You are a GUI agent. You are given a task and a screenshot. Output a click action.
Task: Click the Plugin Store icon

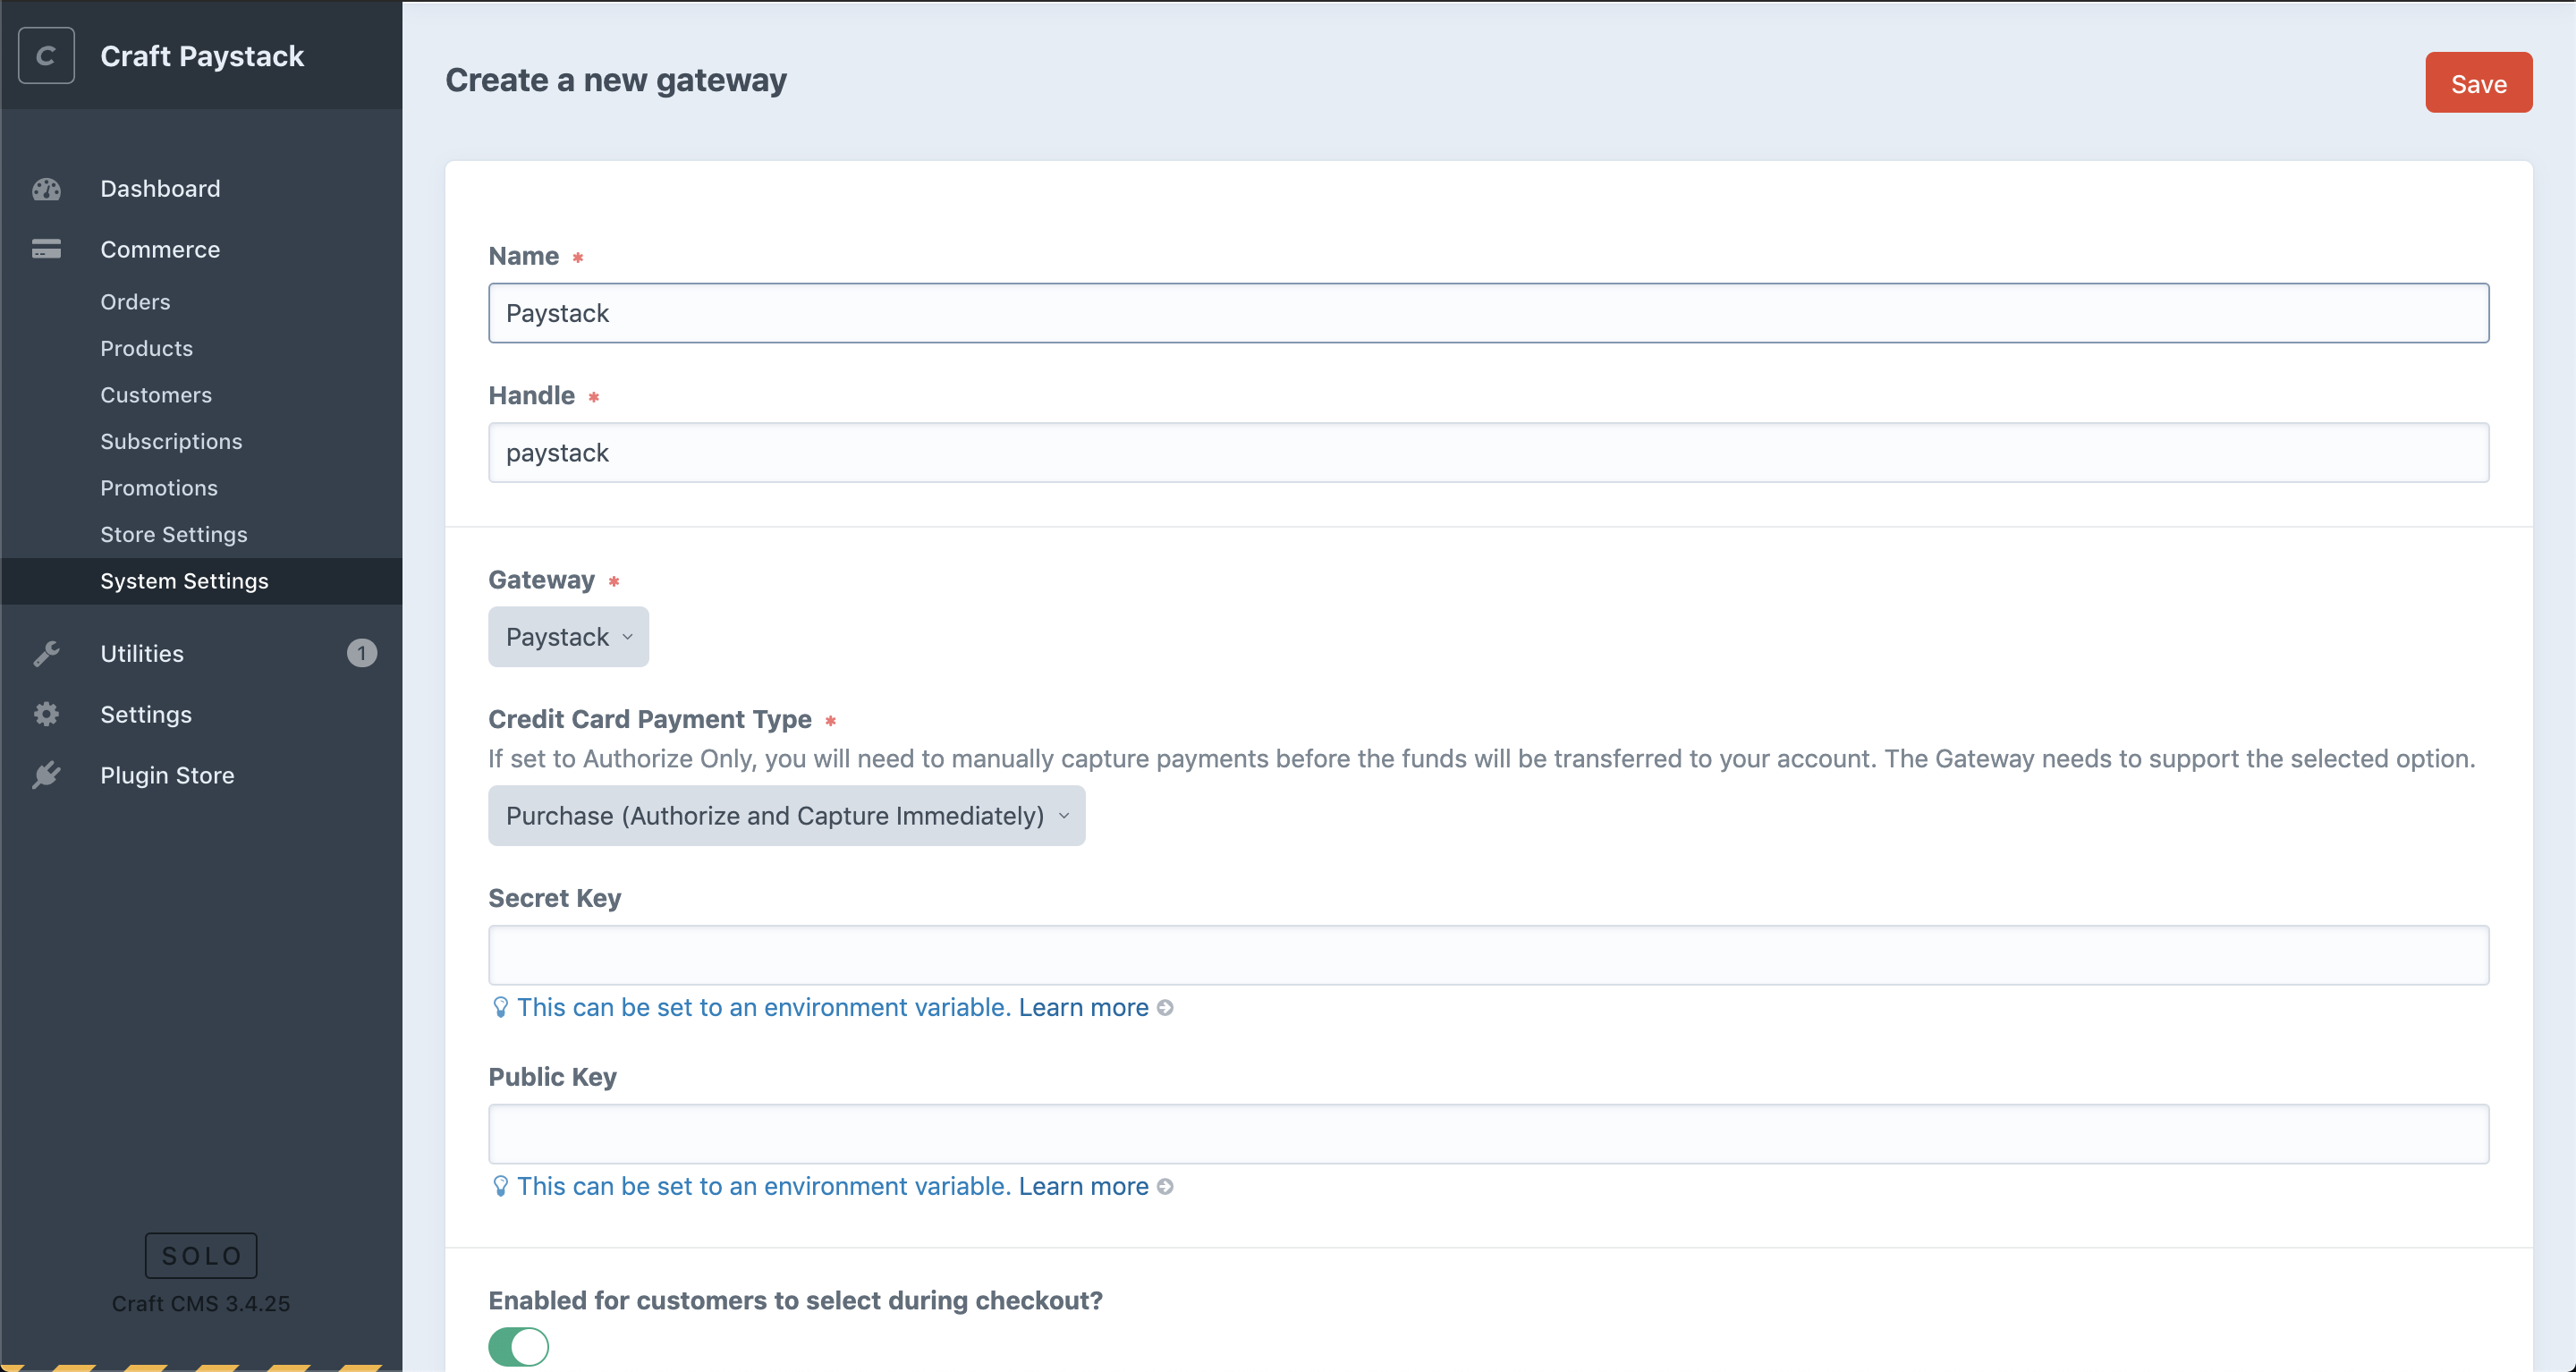coord(46,774)
